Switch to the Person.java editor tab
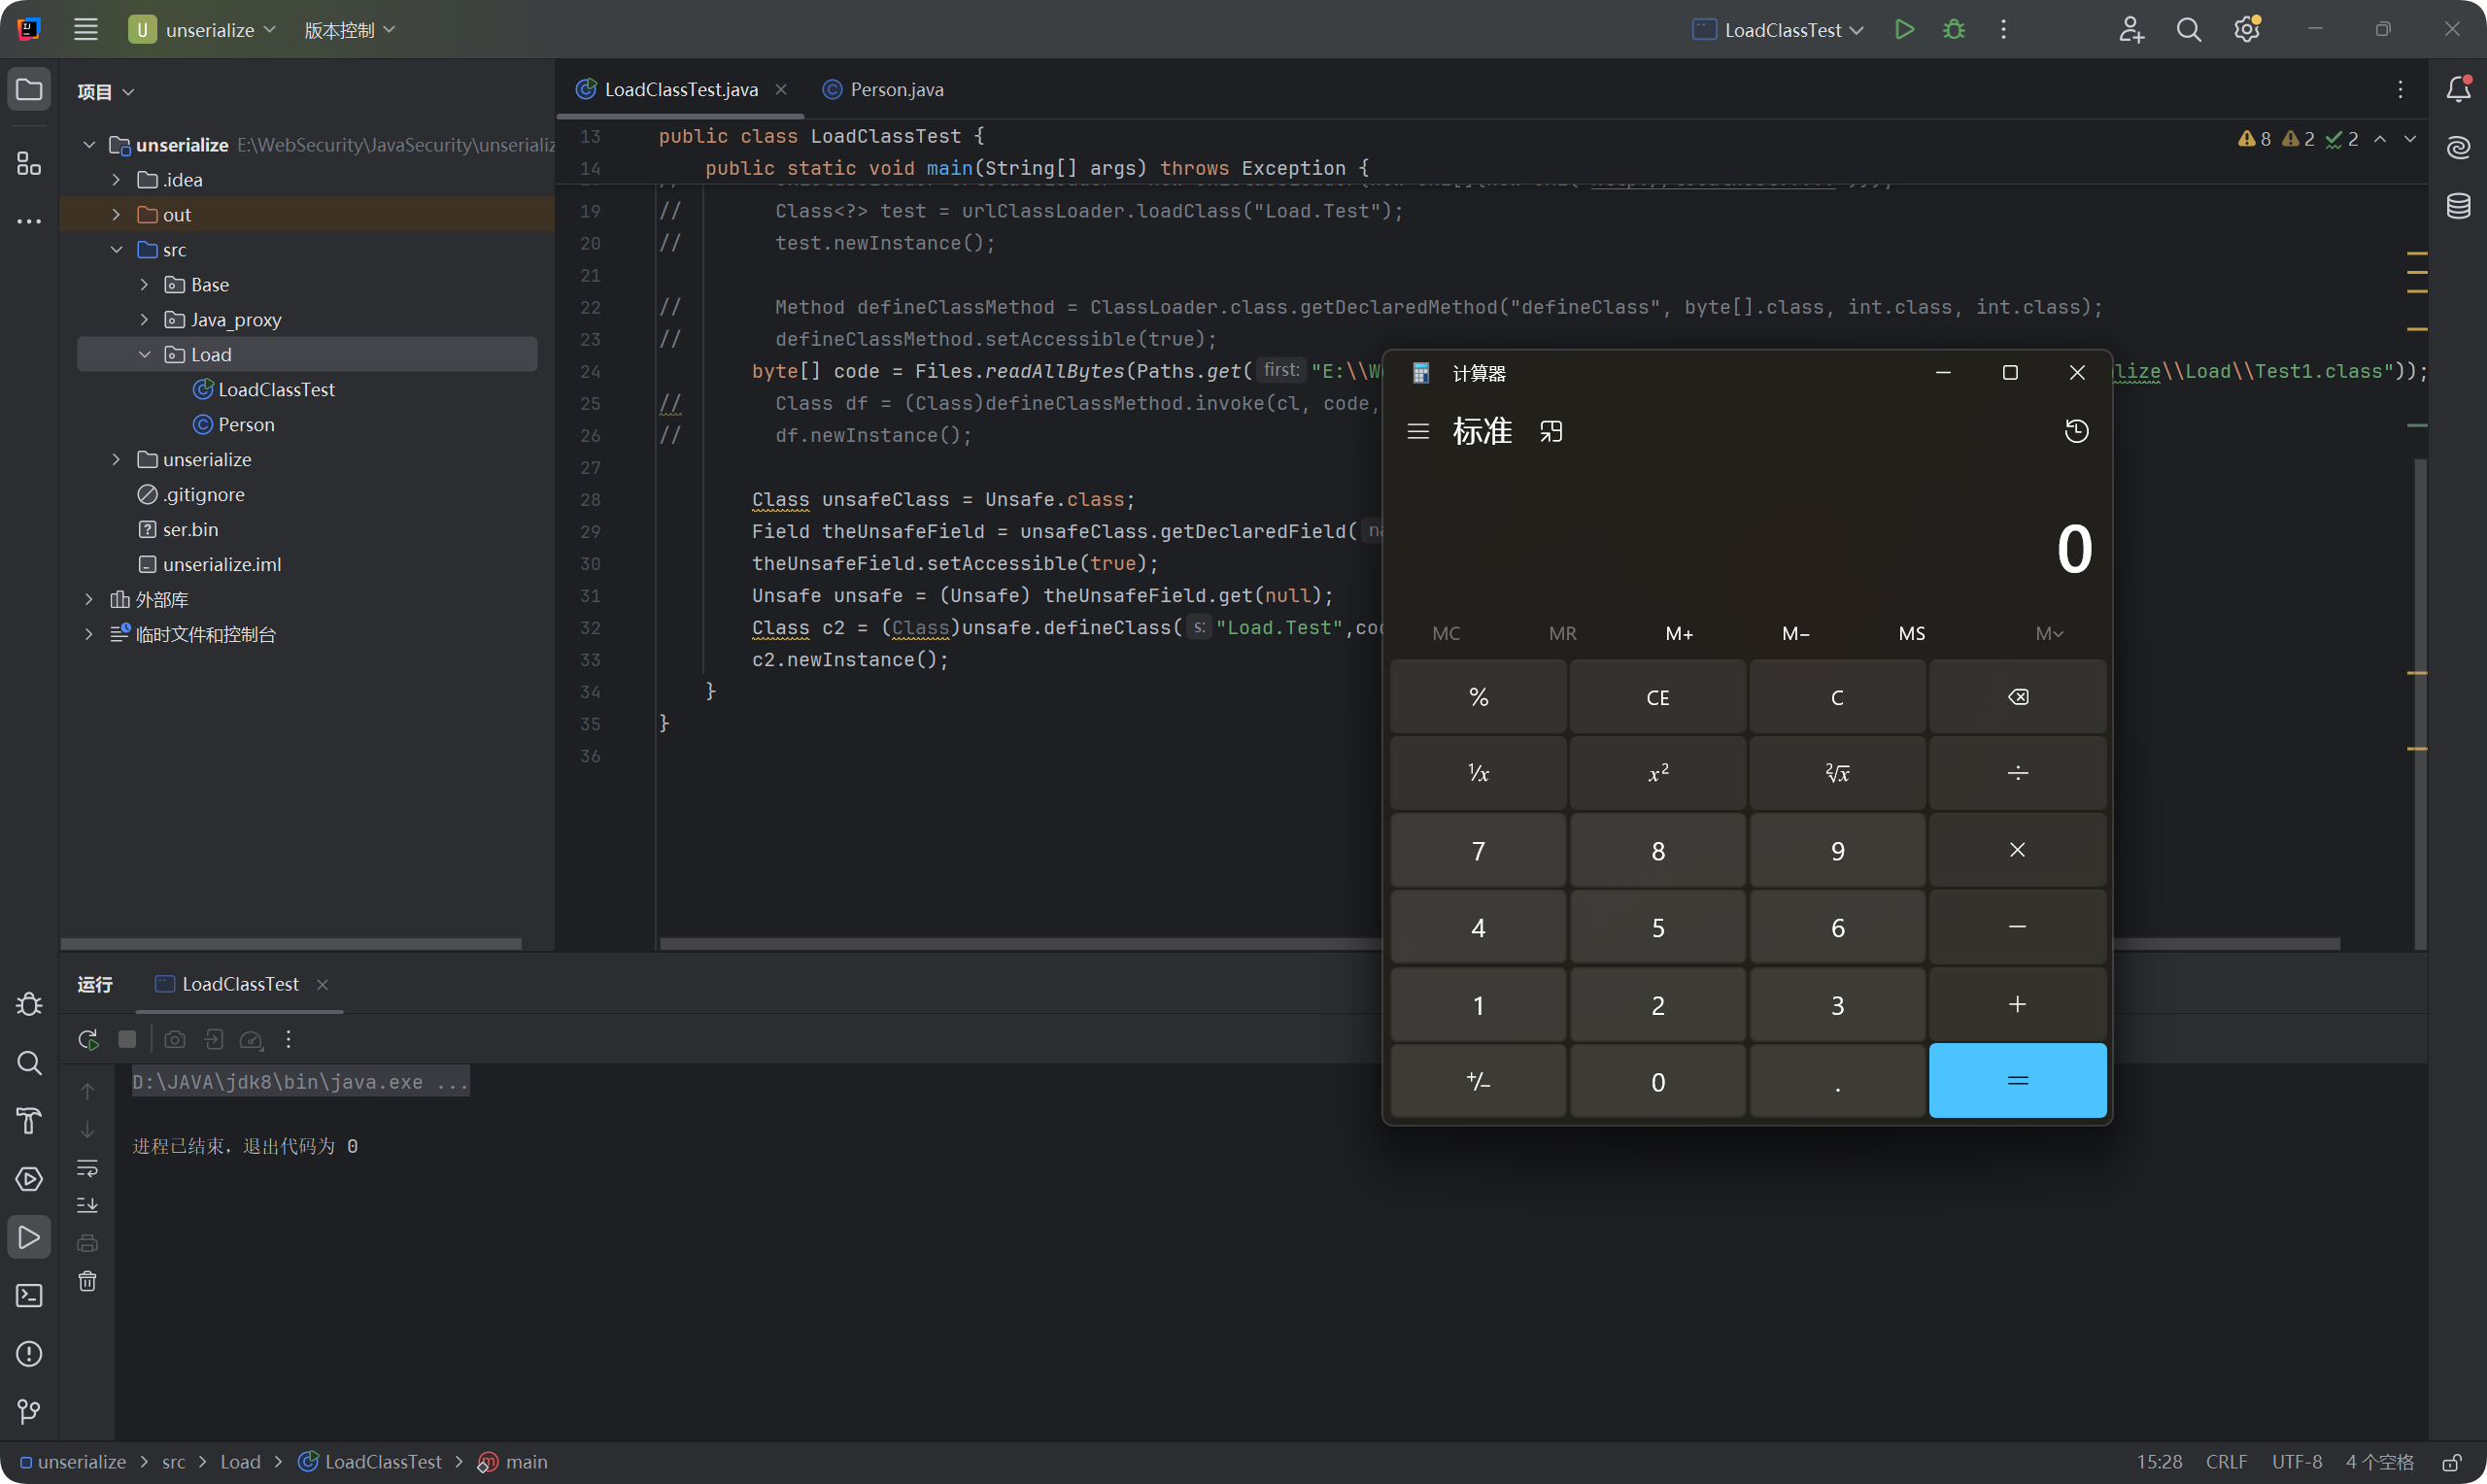 pos(883,90)
